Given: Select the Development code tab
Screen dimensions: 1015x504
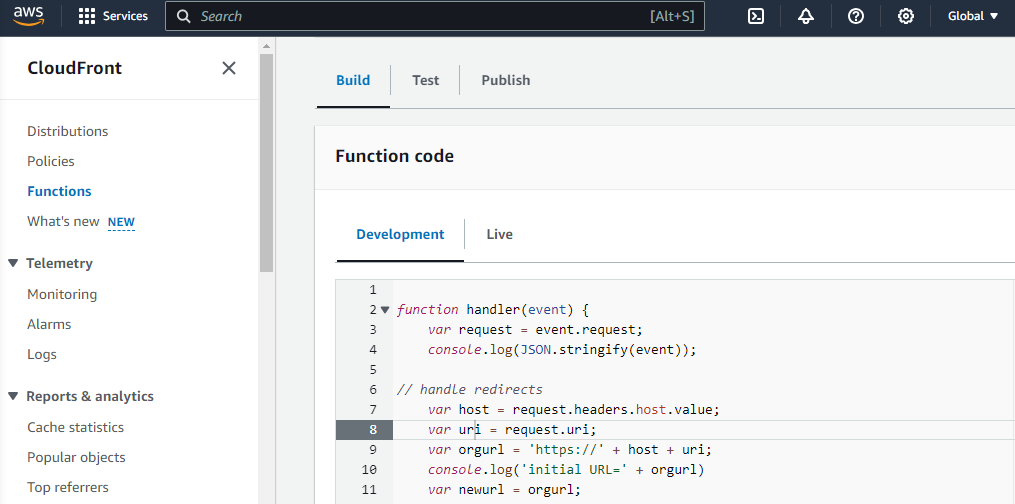Looking at the screenshot, I should point(400,234).
